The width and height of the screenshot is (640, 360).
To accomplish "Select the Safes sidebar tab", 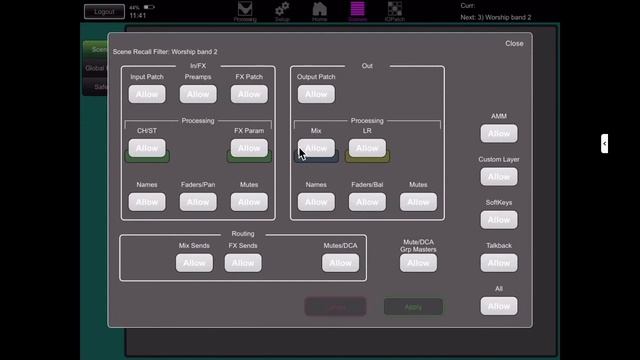I will [x=96, y=87].
